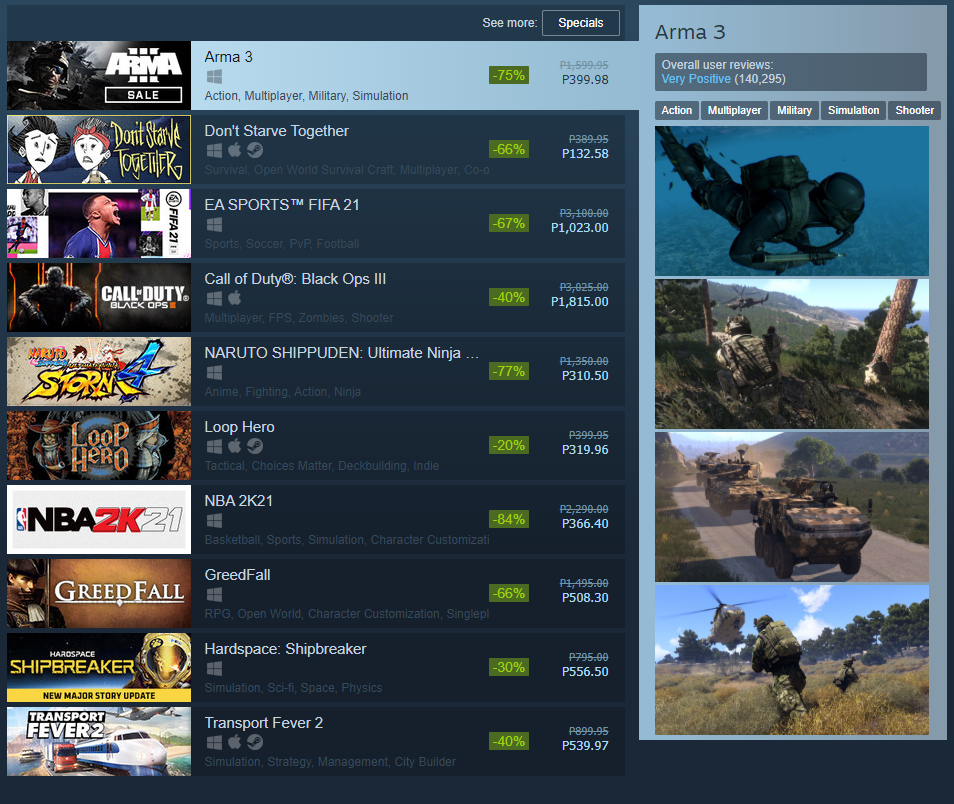Open EA SPORTS FIFA 21 title
The width and height of the screenshot is (954, 804).
click(x=282, y=205)
